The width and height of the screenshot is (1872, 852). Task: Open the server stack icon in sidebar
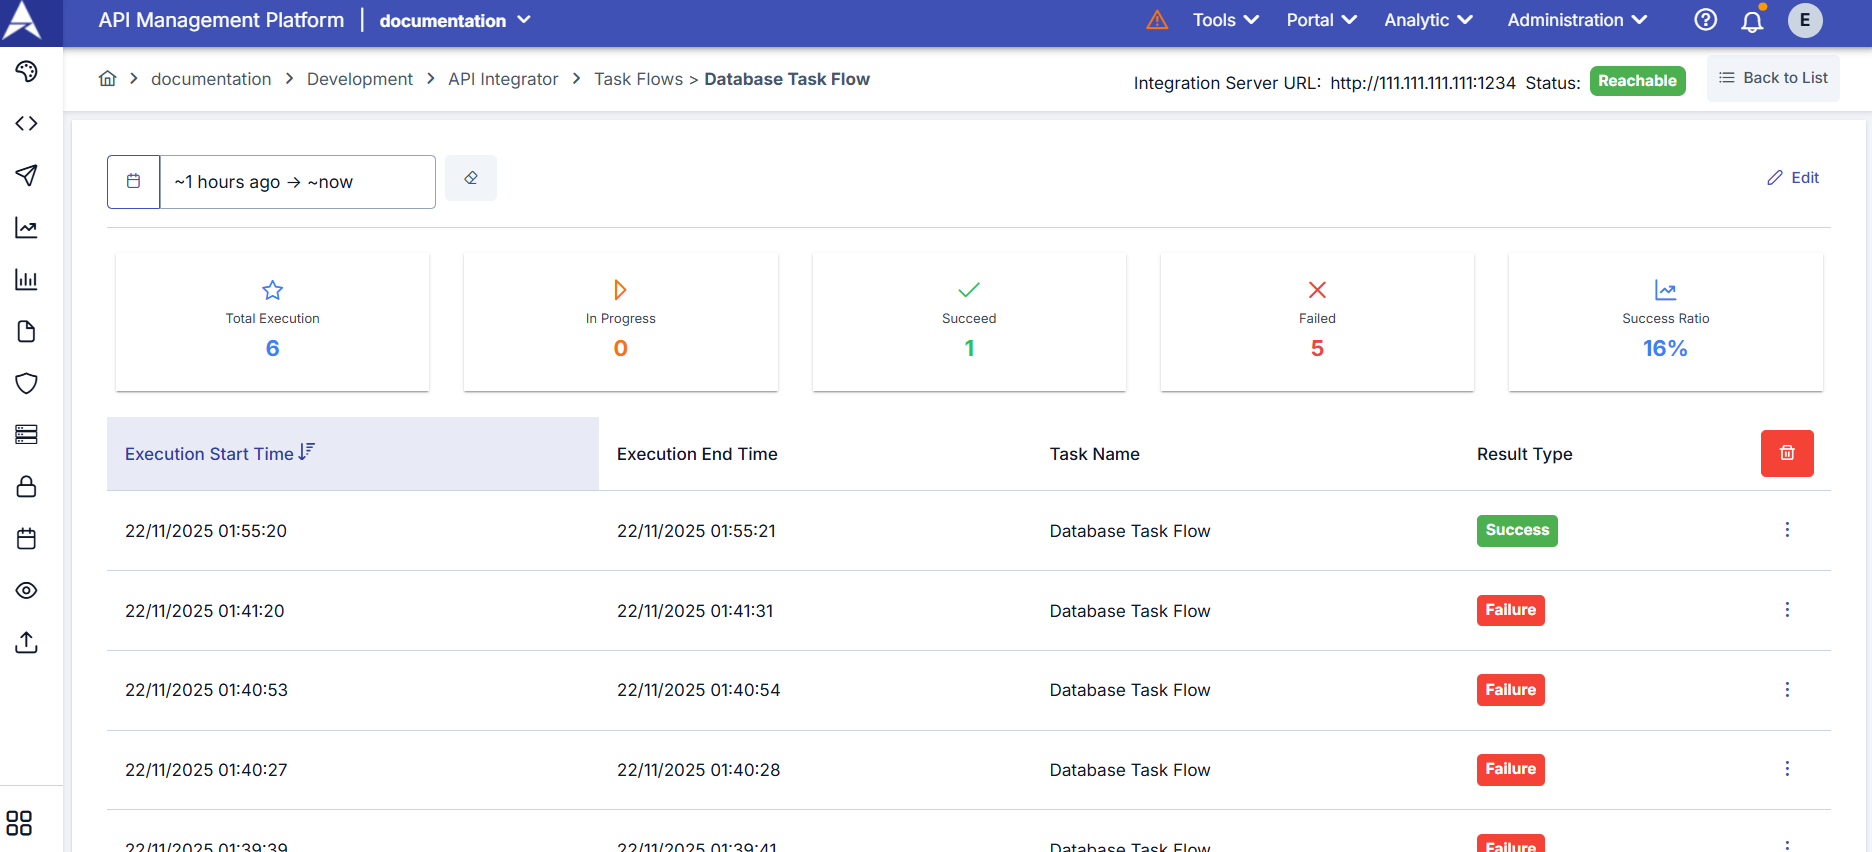pos(27,434)
